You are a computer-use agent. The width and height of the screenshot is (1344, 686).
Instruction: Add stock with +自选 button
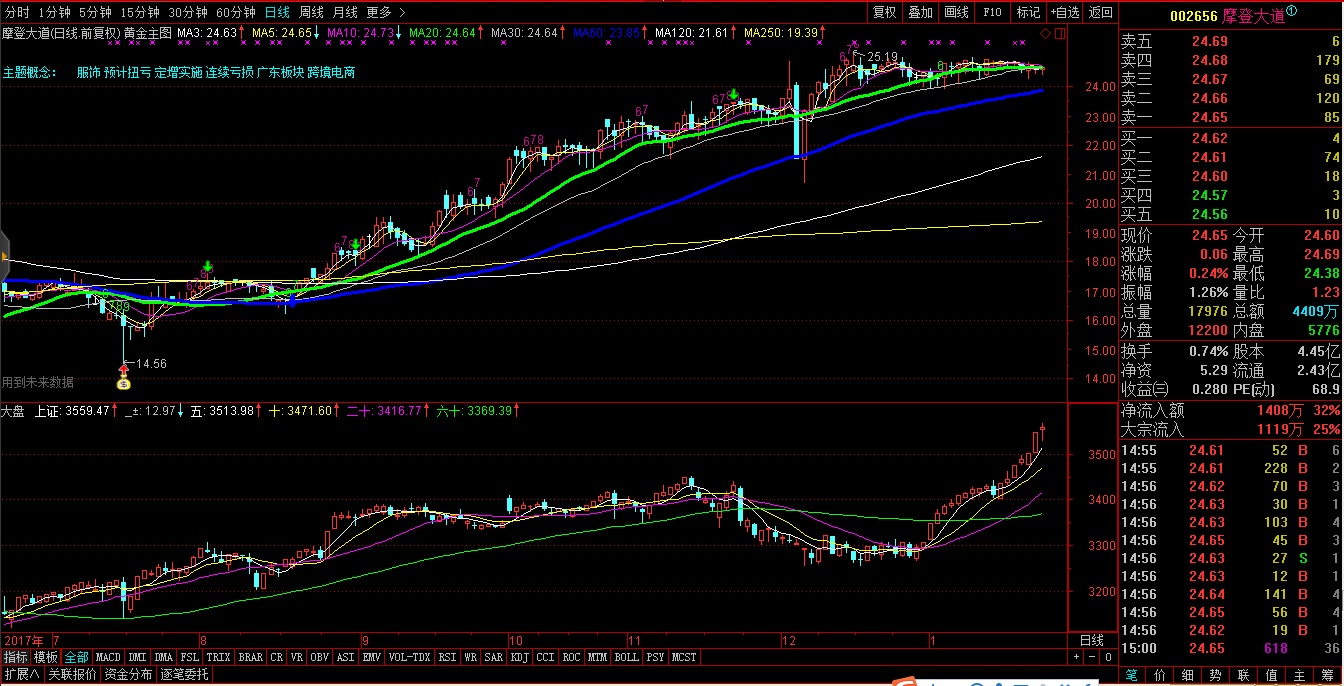coord(1064,12)
